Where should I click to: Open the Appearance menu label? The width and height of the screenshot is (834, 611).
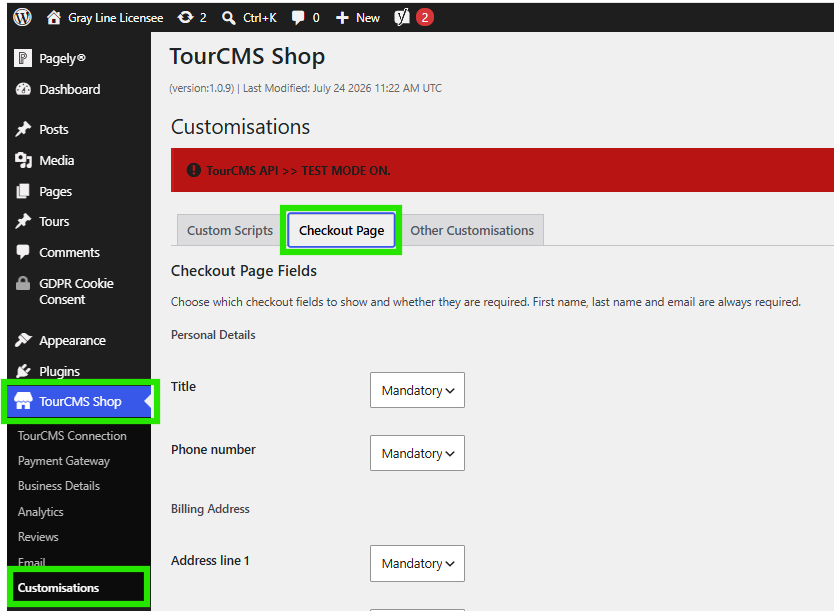(72, 340)
